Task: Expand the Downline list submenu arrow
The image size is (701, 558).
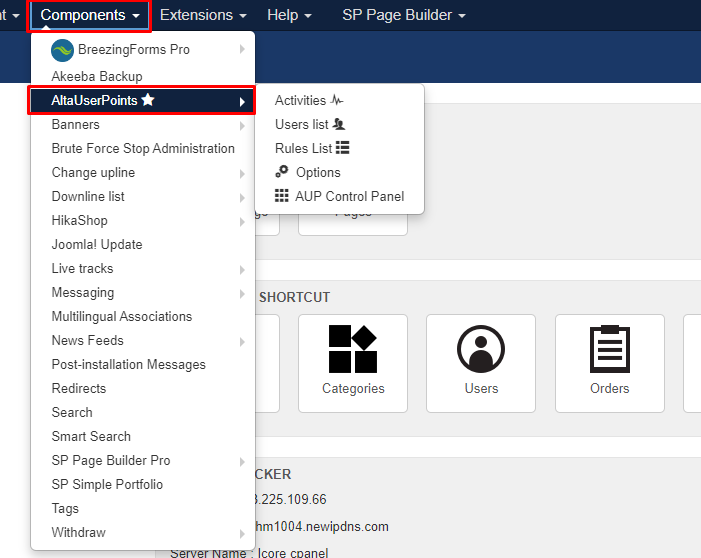Action: pos(242,198)
